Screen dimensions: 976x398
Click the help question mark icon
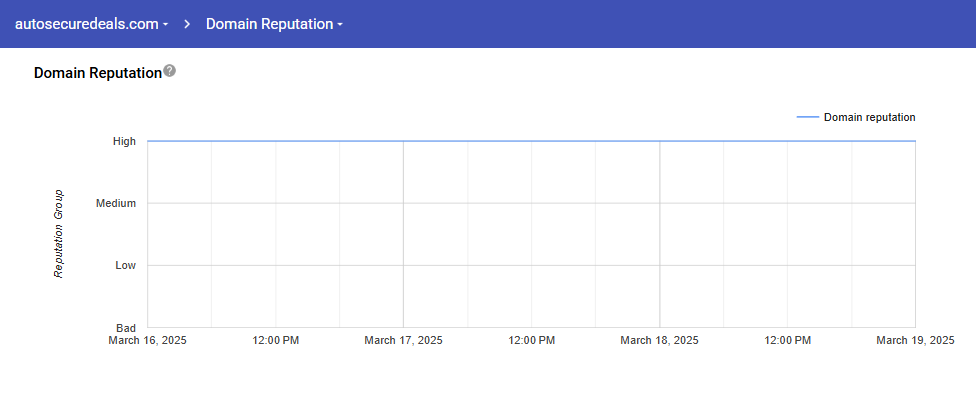(x=169, y=71)
